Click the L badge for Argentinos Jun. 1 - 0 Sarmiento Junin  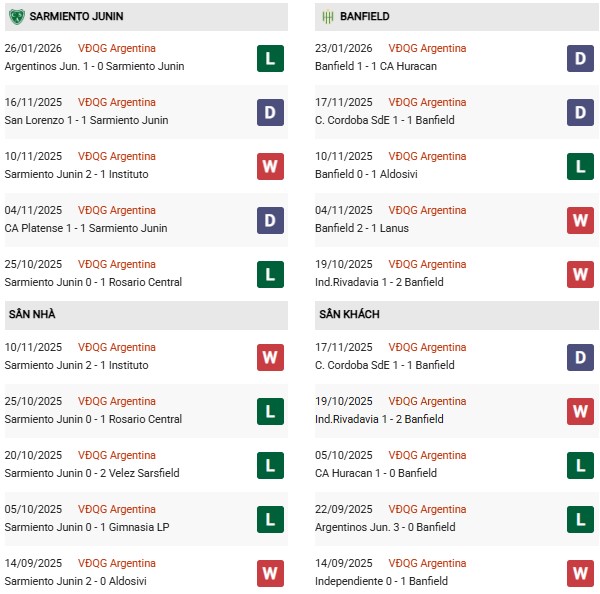pos(270,58)
